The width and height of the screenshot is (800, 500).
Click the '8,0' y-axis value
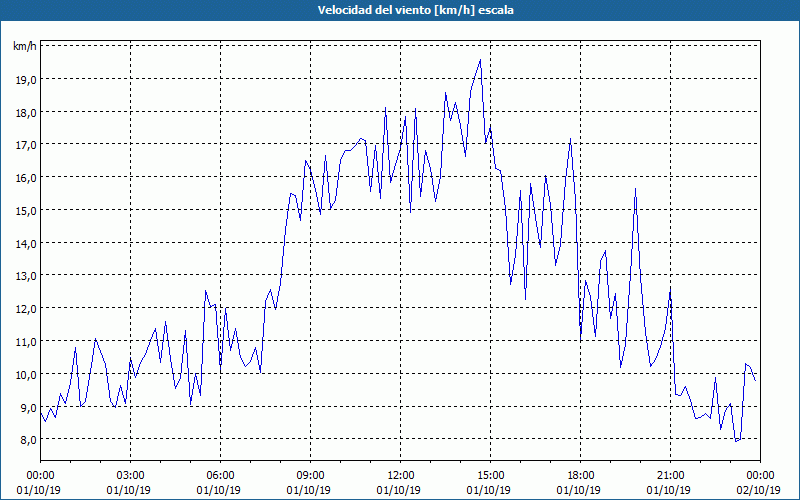[29, 440]
